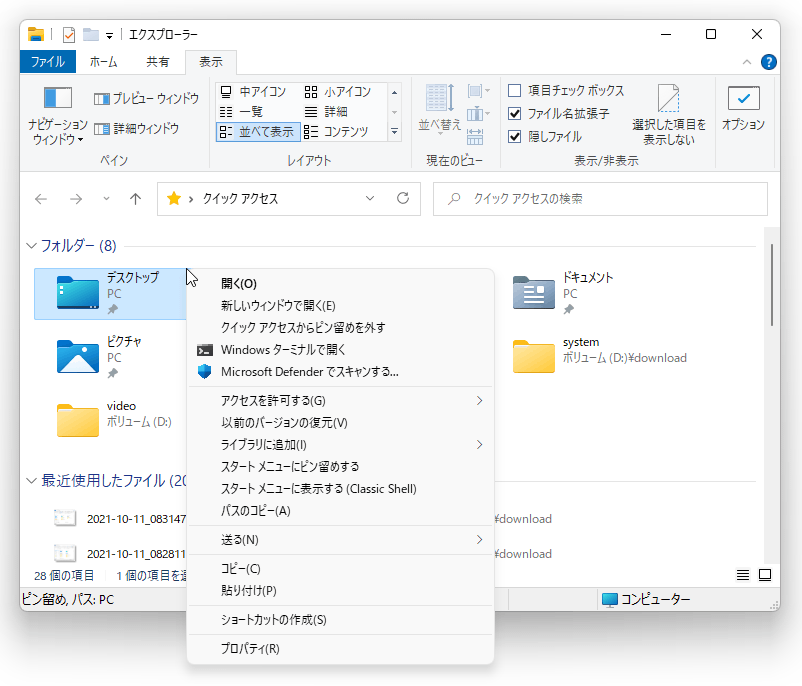Choose コピー(C) in context menu
The width and height of the screenshot is (802, 686).
340,568
